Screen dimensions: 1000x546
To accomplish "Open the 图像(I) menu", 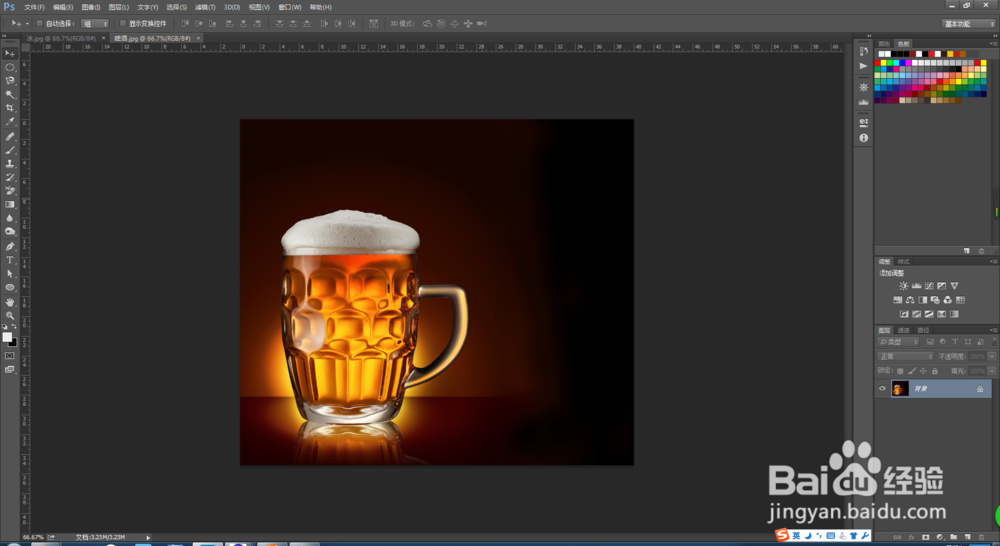I will (91, 7).
